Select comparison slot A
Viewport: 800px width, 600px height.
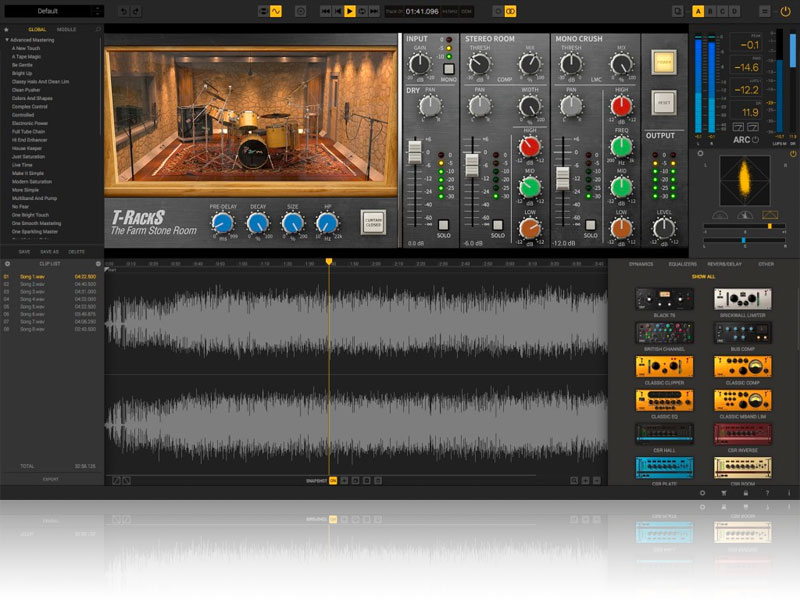698,10
